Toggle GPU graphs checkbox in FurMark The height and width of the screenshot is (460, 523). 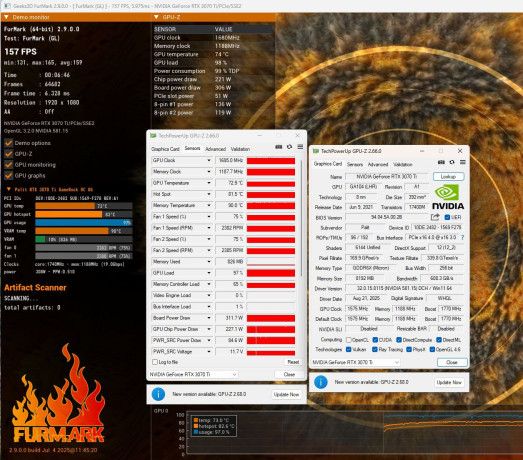[9, 175]
